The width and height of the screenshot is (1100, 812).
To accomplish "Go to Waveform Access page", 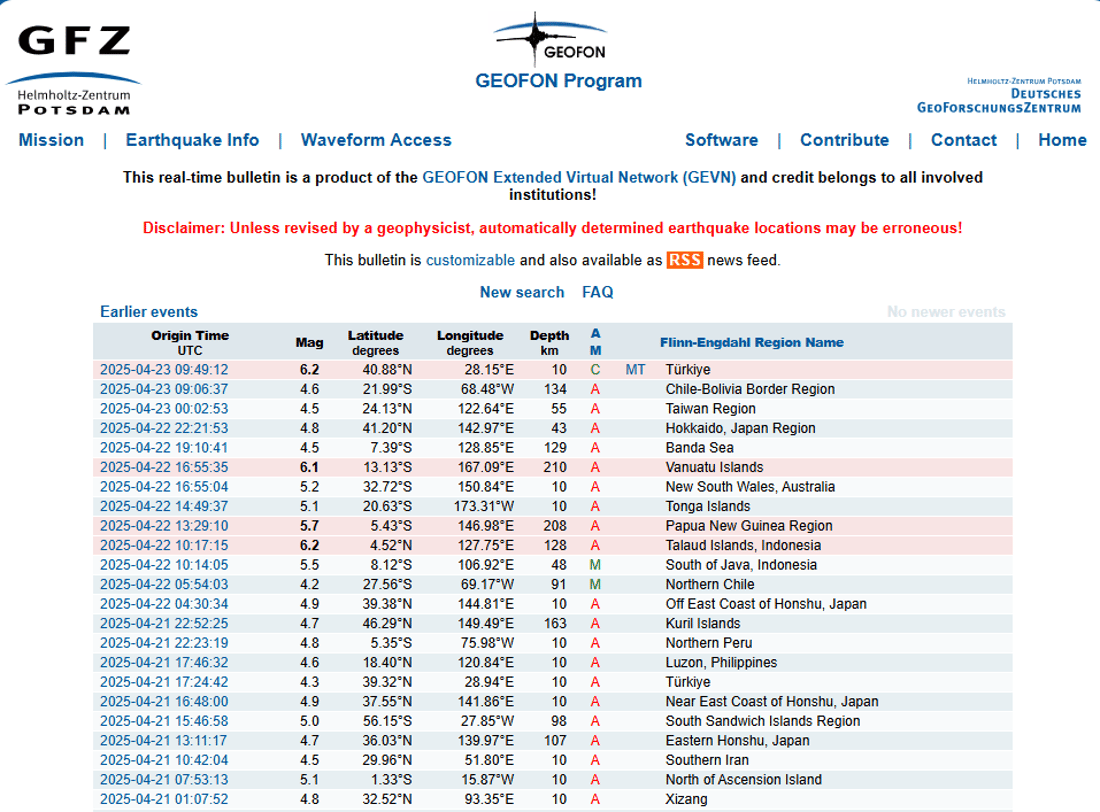I will click(x=376, y=140).
